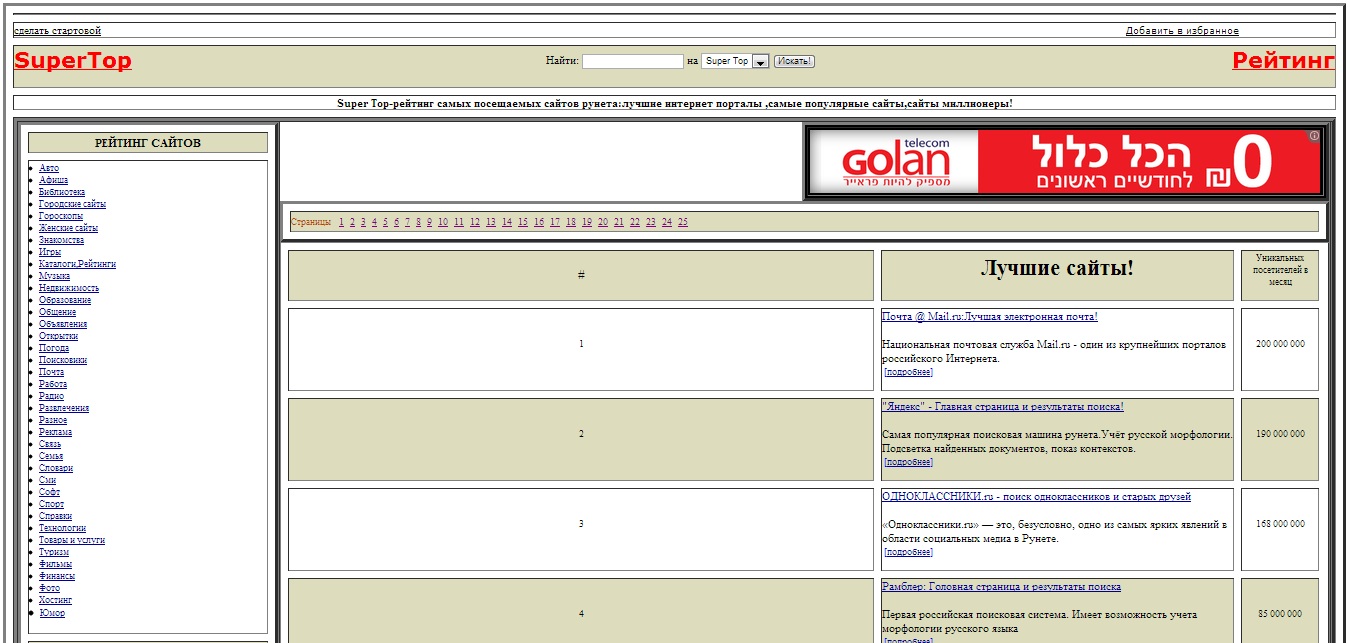Open the Поисковики category
Viewport: 1350px width, 643px height.
tap(63, 360)
